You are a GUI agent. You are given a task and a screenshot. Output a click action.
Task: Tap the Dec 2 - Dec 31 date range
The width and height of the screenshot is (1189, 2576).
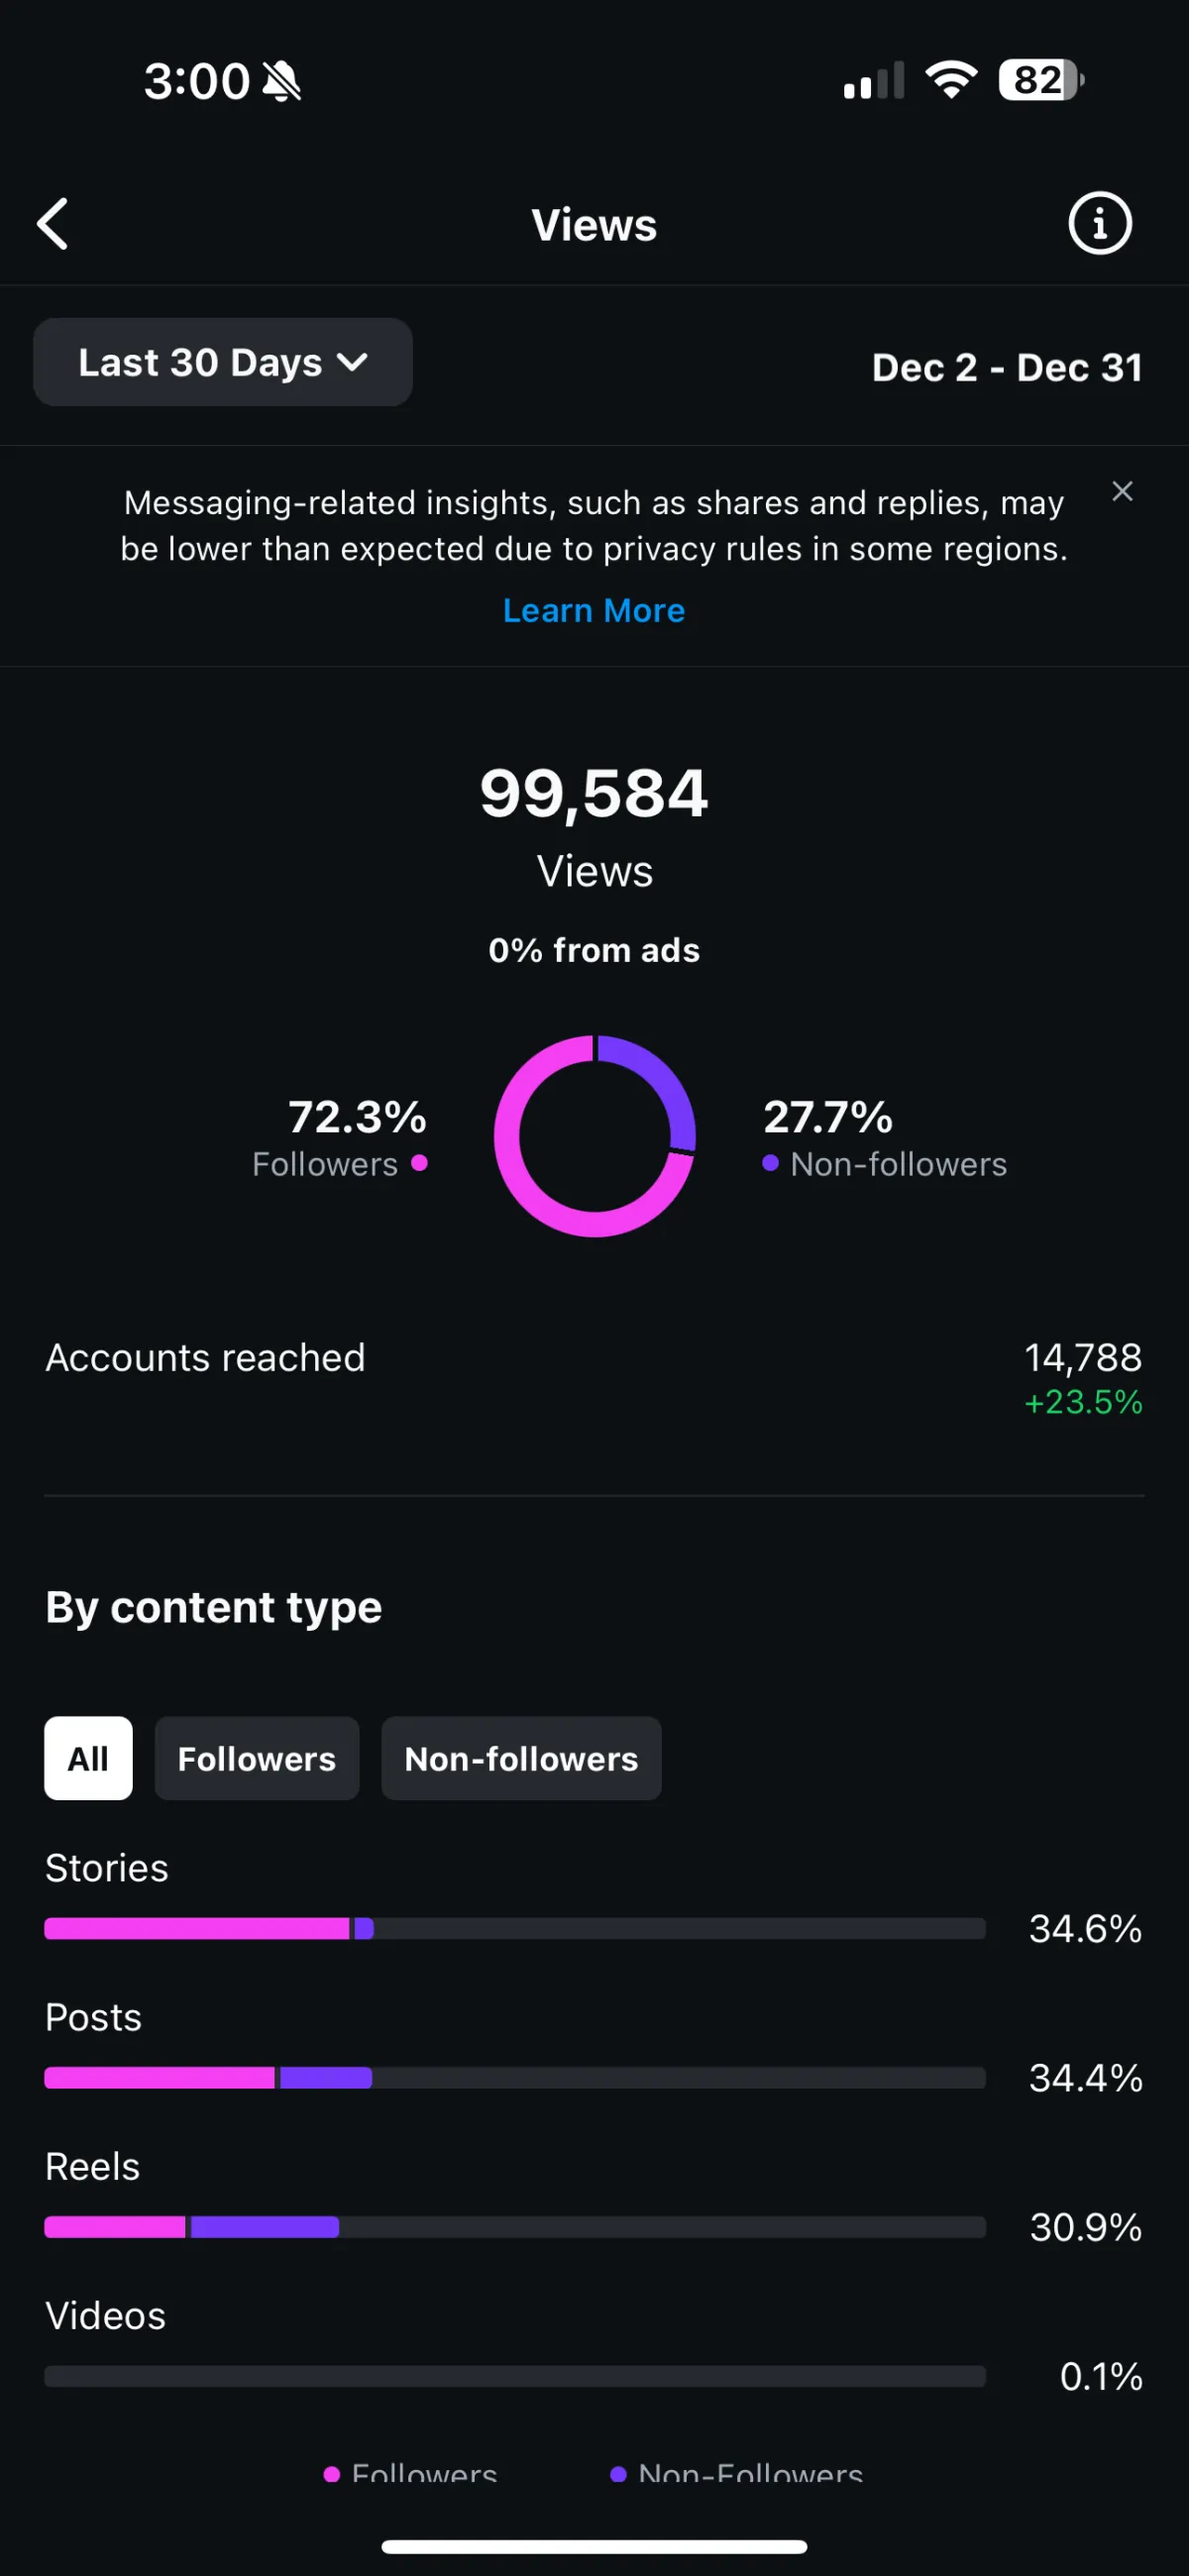pos(1007,367)
